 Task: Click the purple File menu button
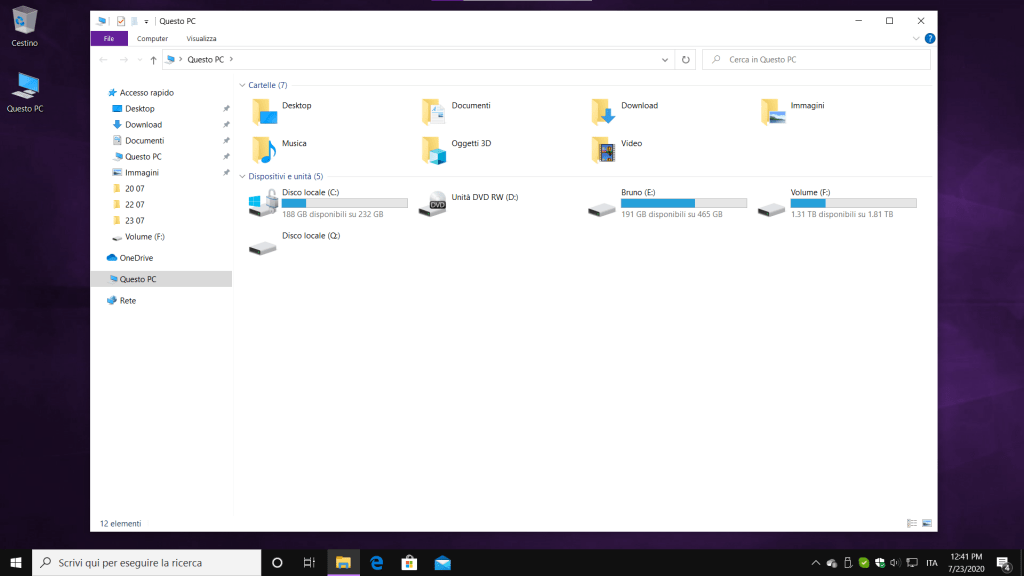(109, 39)
